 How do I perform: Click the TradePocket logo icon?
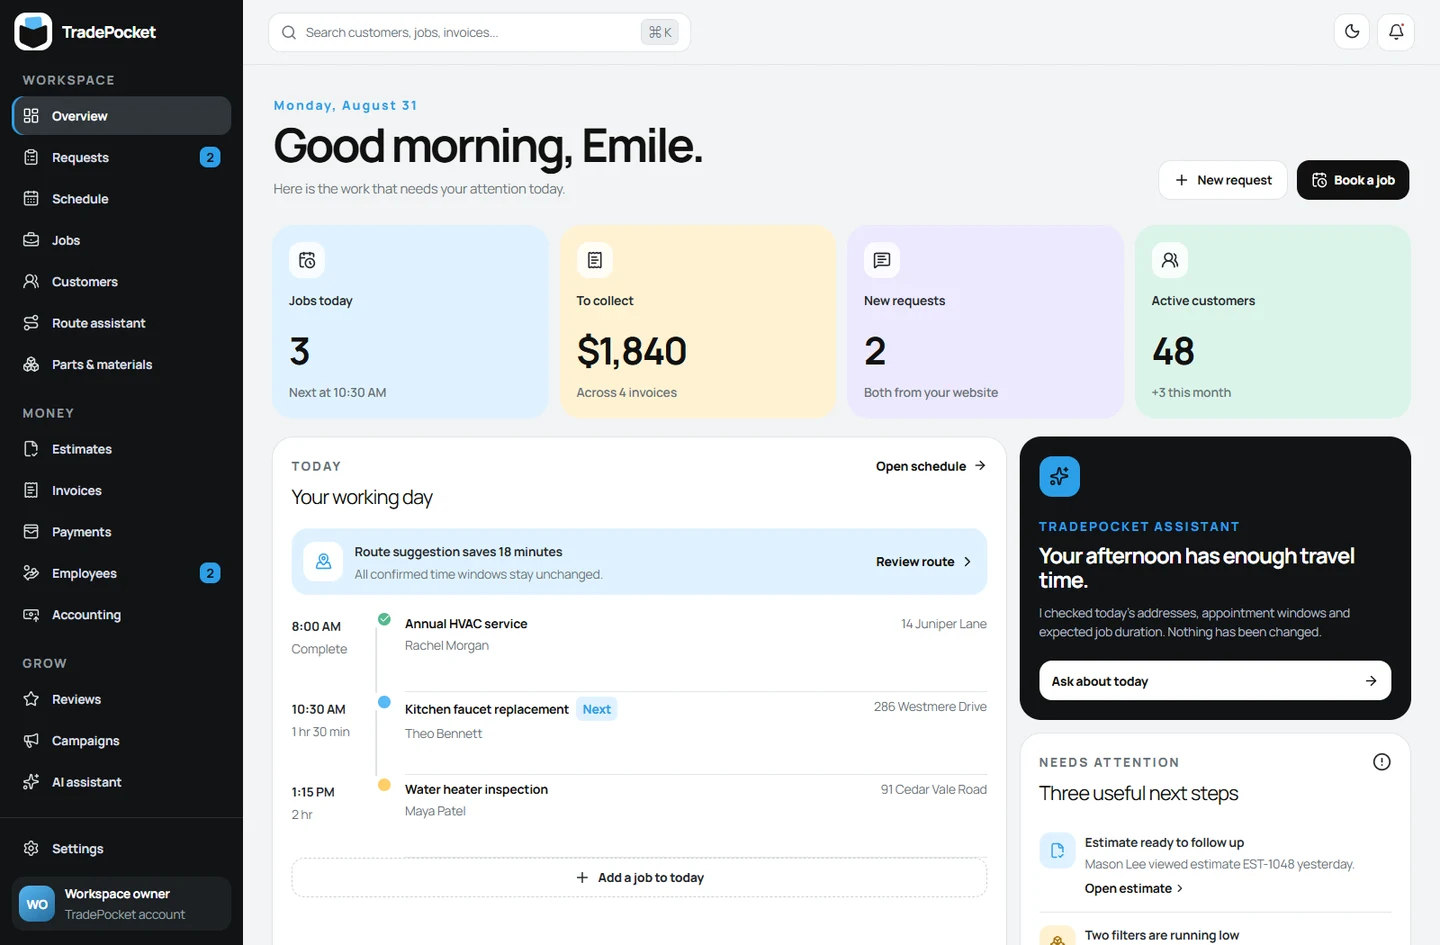[x=33, y=32]
